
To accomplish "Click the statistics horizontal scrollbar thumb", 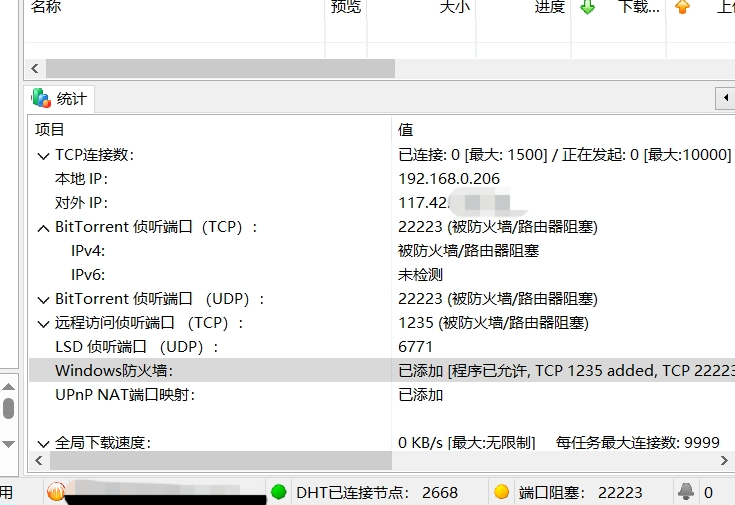I will (x=221, y=460).
